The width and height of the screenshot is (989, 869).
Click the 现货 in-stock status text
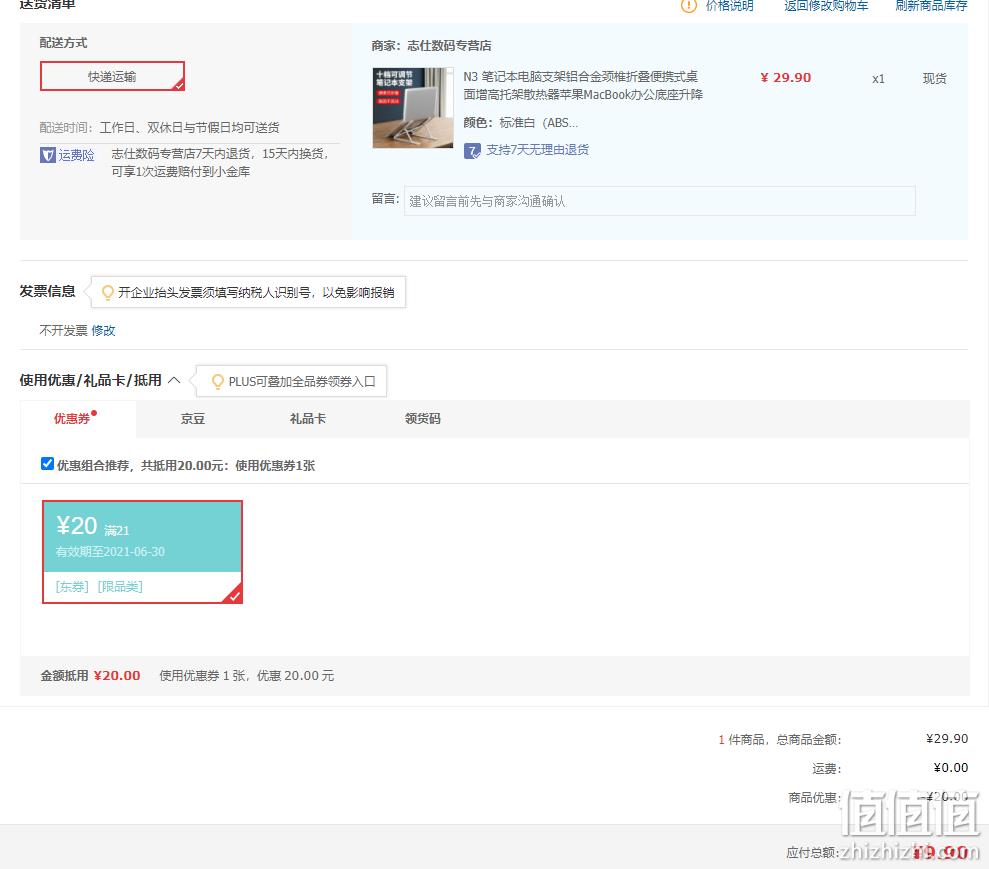click(x=935, y=79)
